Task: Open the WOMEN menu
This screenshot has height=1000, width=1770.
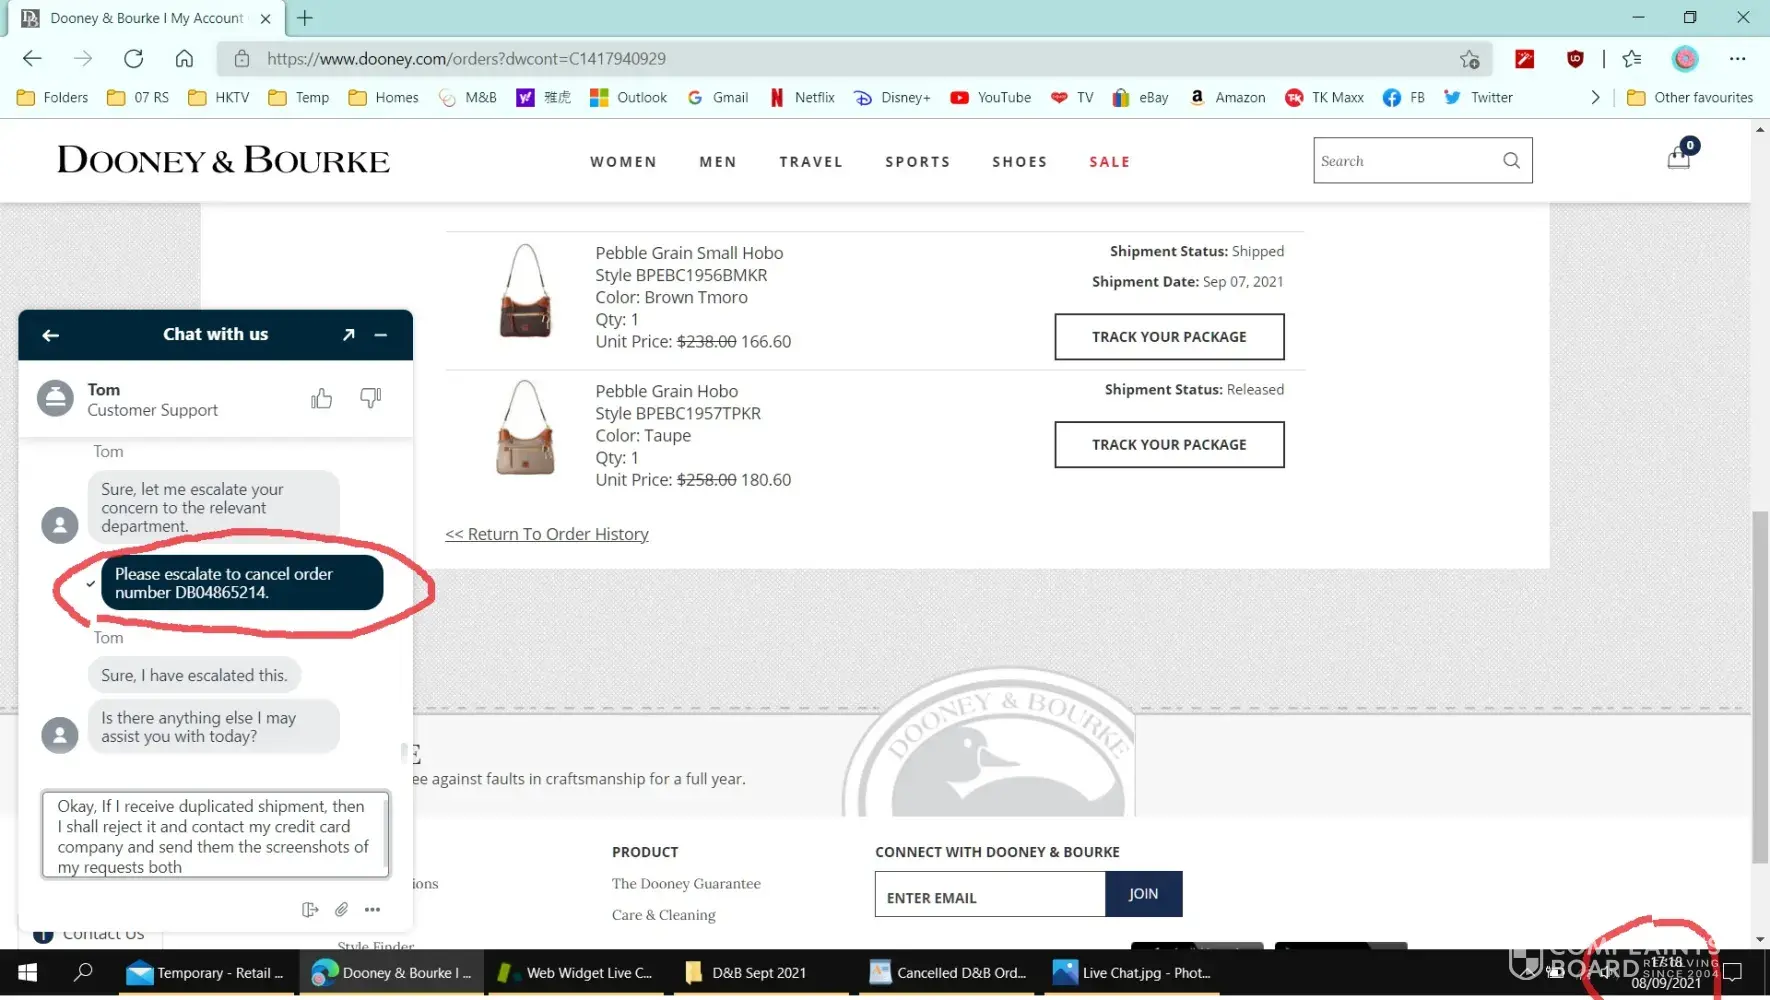Action: pos(623,162)
